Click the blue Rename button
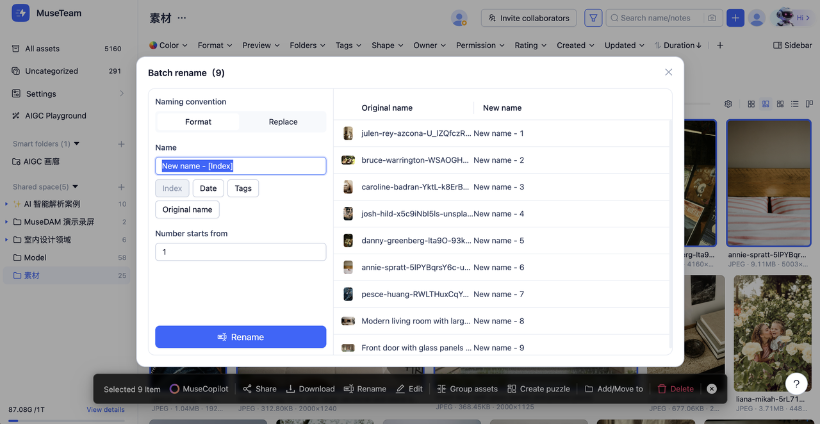The width and height of the screenshot is (820, 424). click(240, 337)
